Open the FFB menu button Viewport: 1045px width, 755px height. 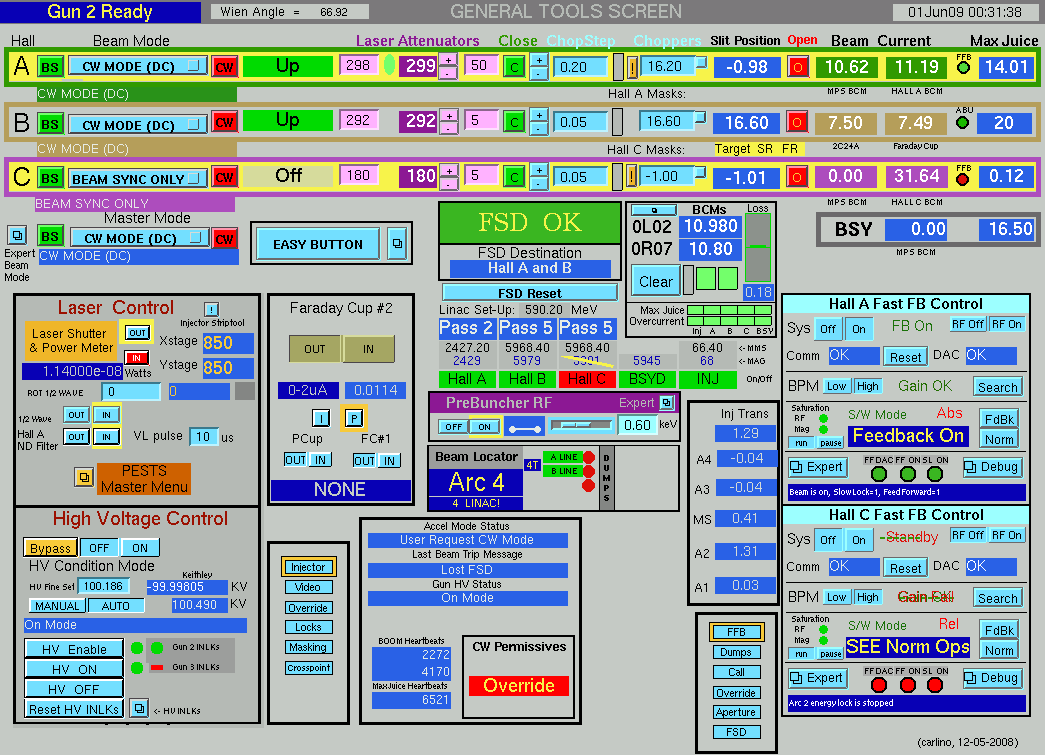tap(736, 632)
